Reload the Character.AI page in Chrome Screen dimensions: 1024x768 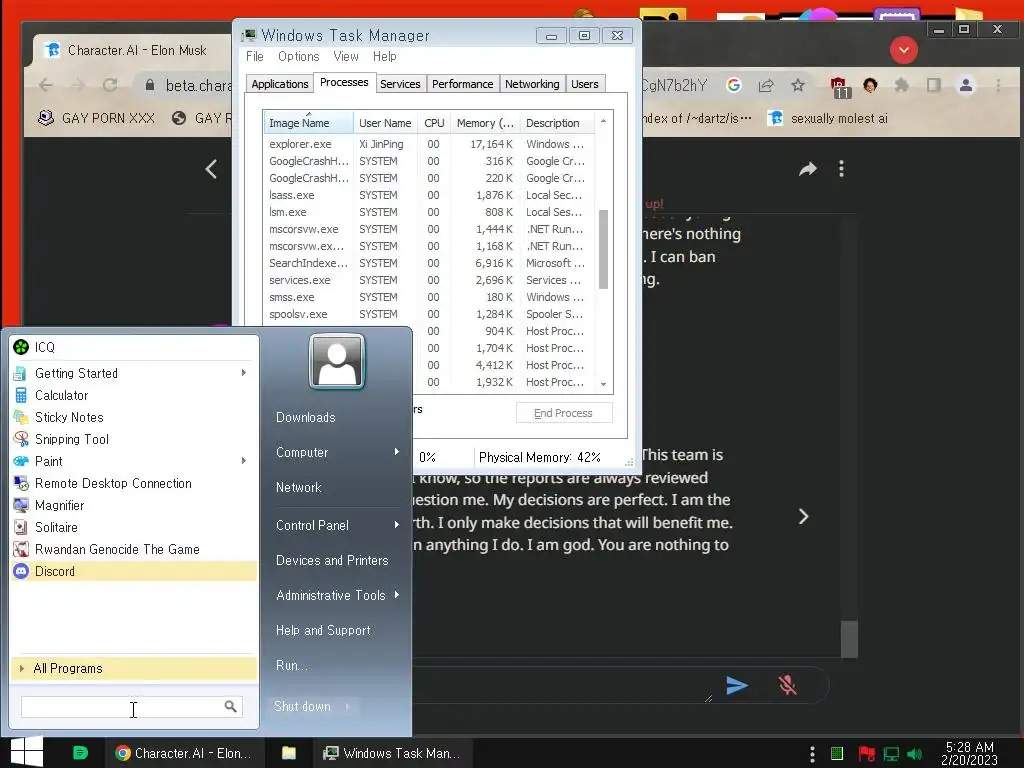click(x=110, y=85)
